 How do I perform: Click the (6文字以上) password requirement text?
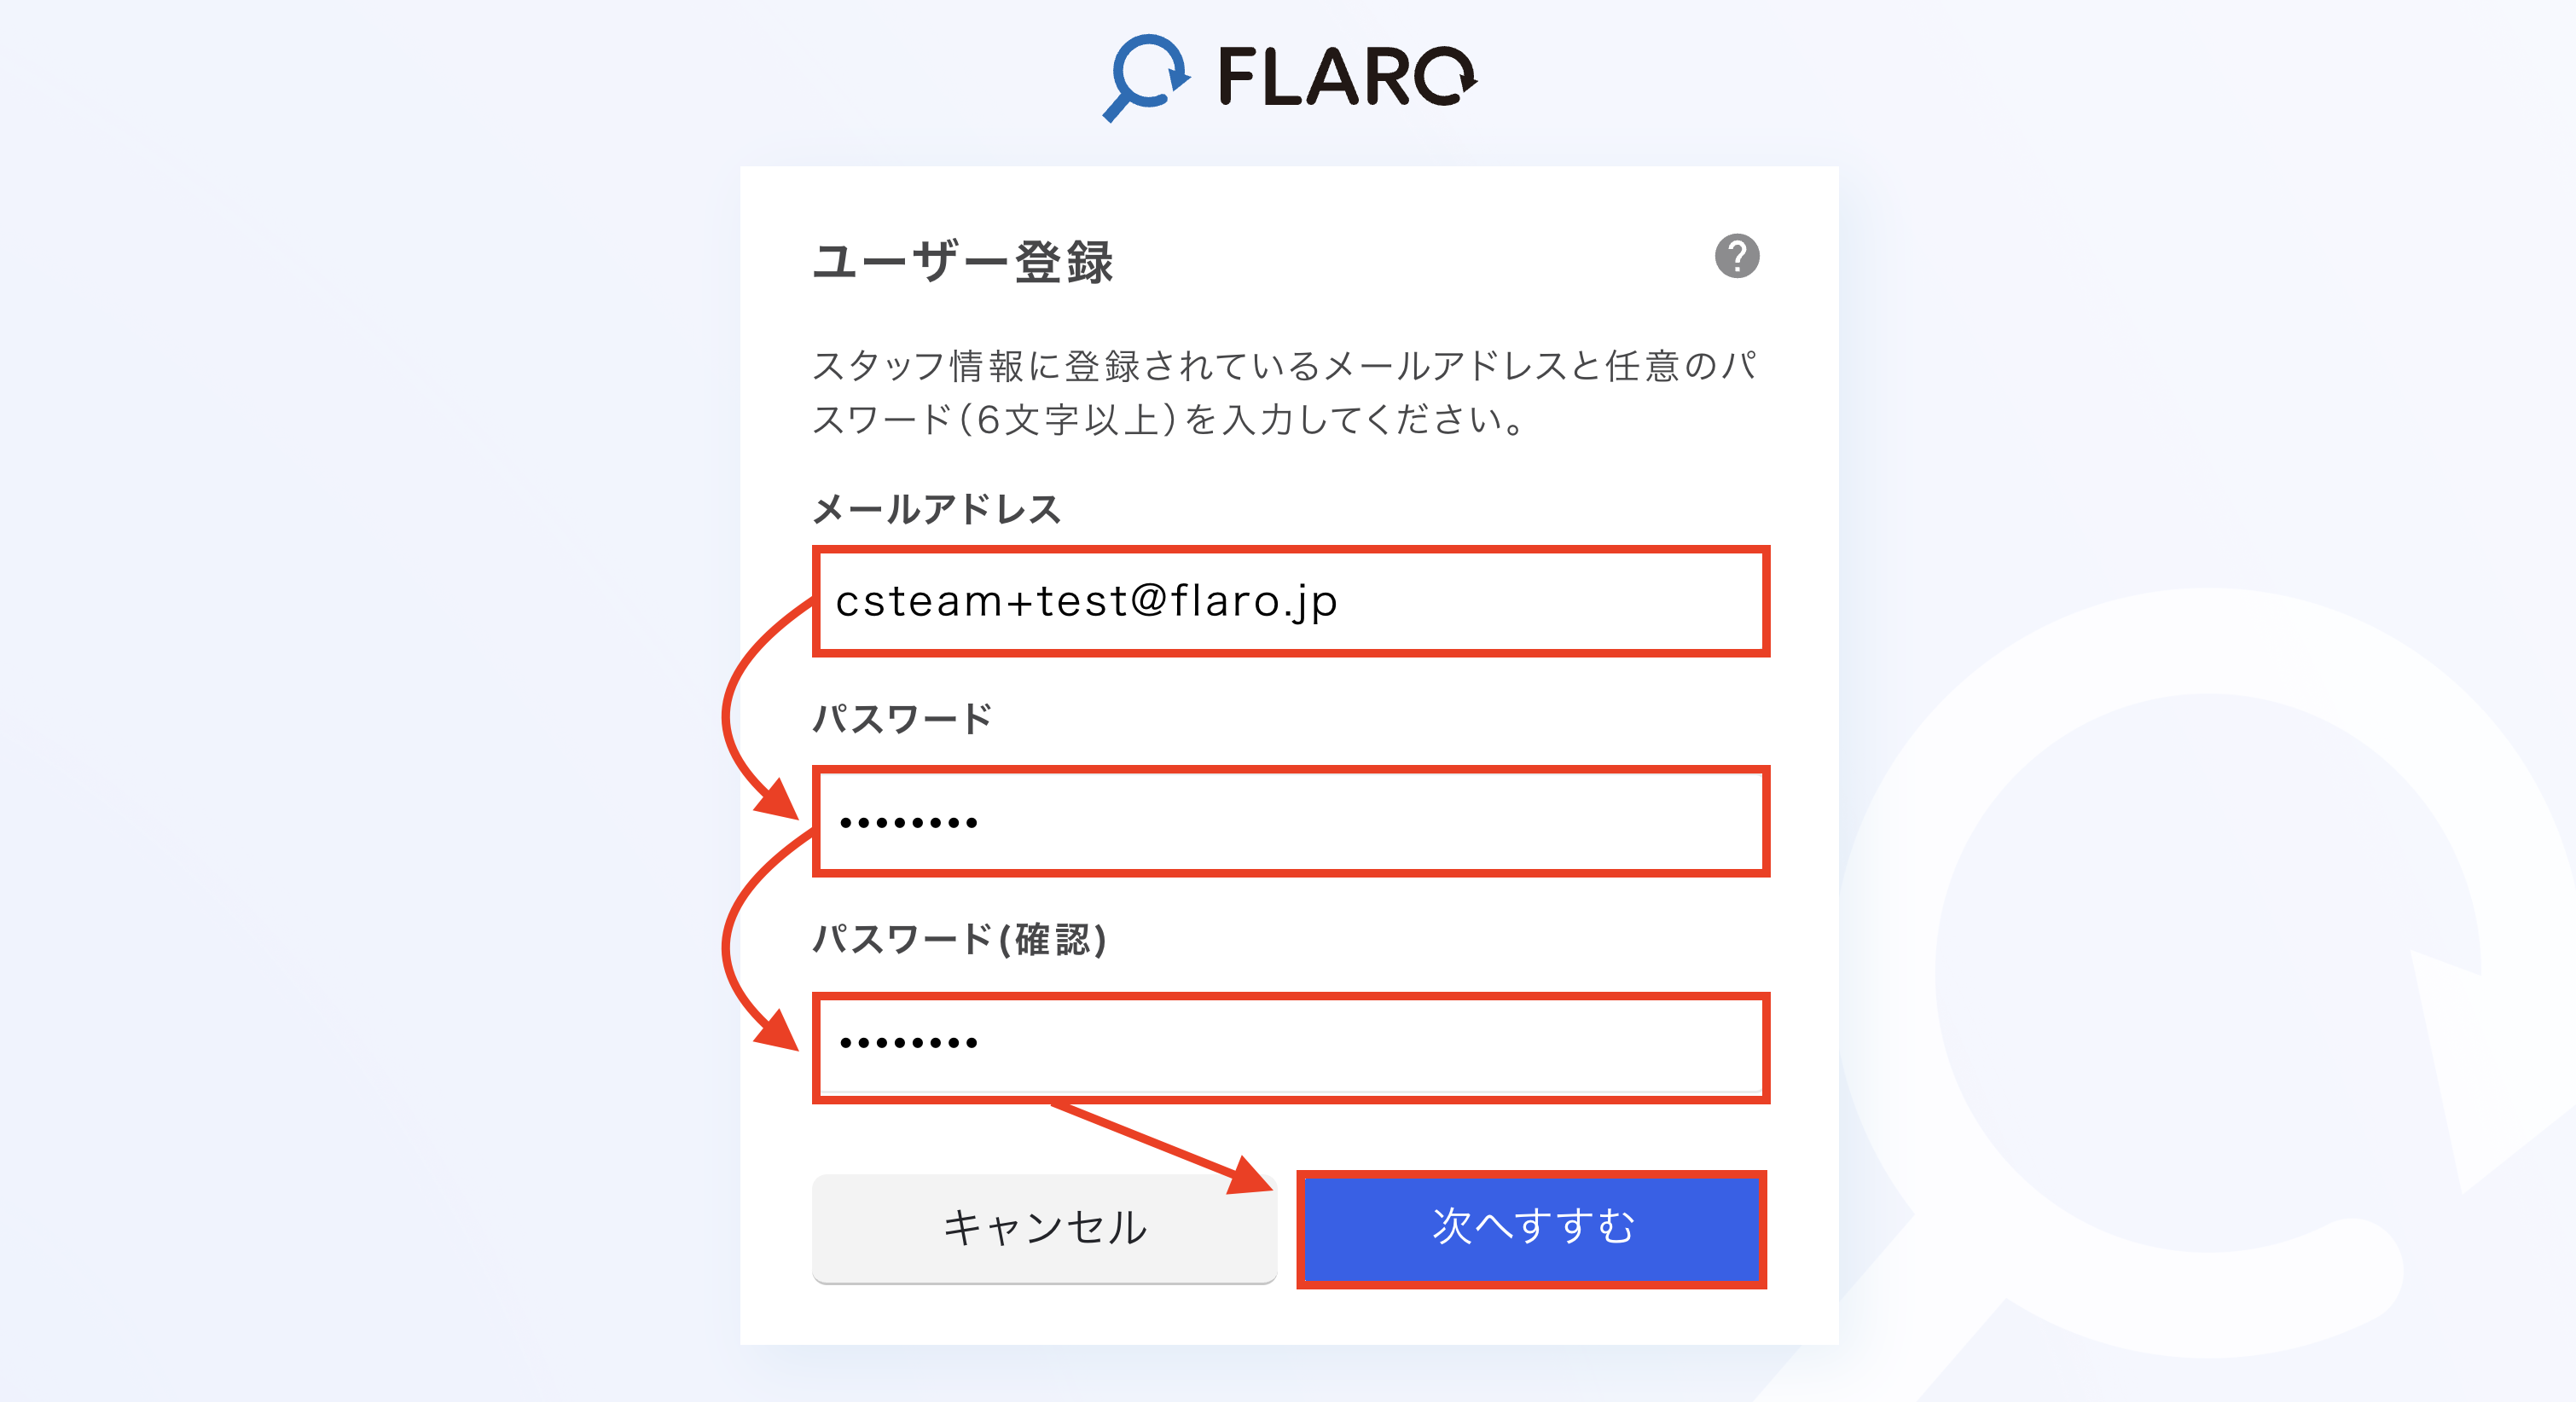click(1066, 420)
